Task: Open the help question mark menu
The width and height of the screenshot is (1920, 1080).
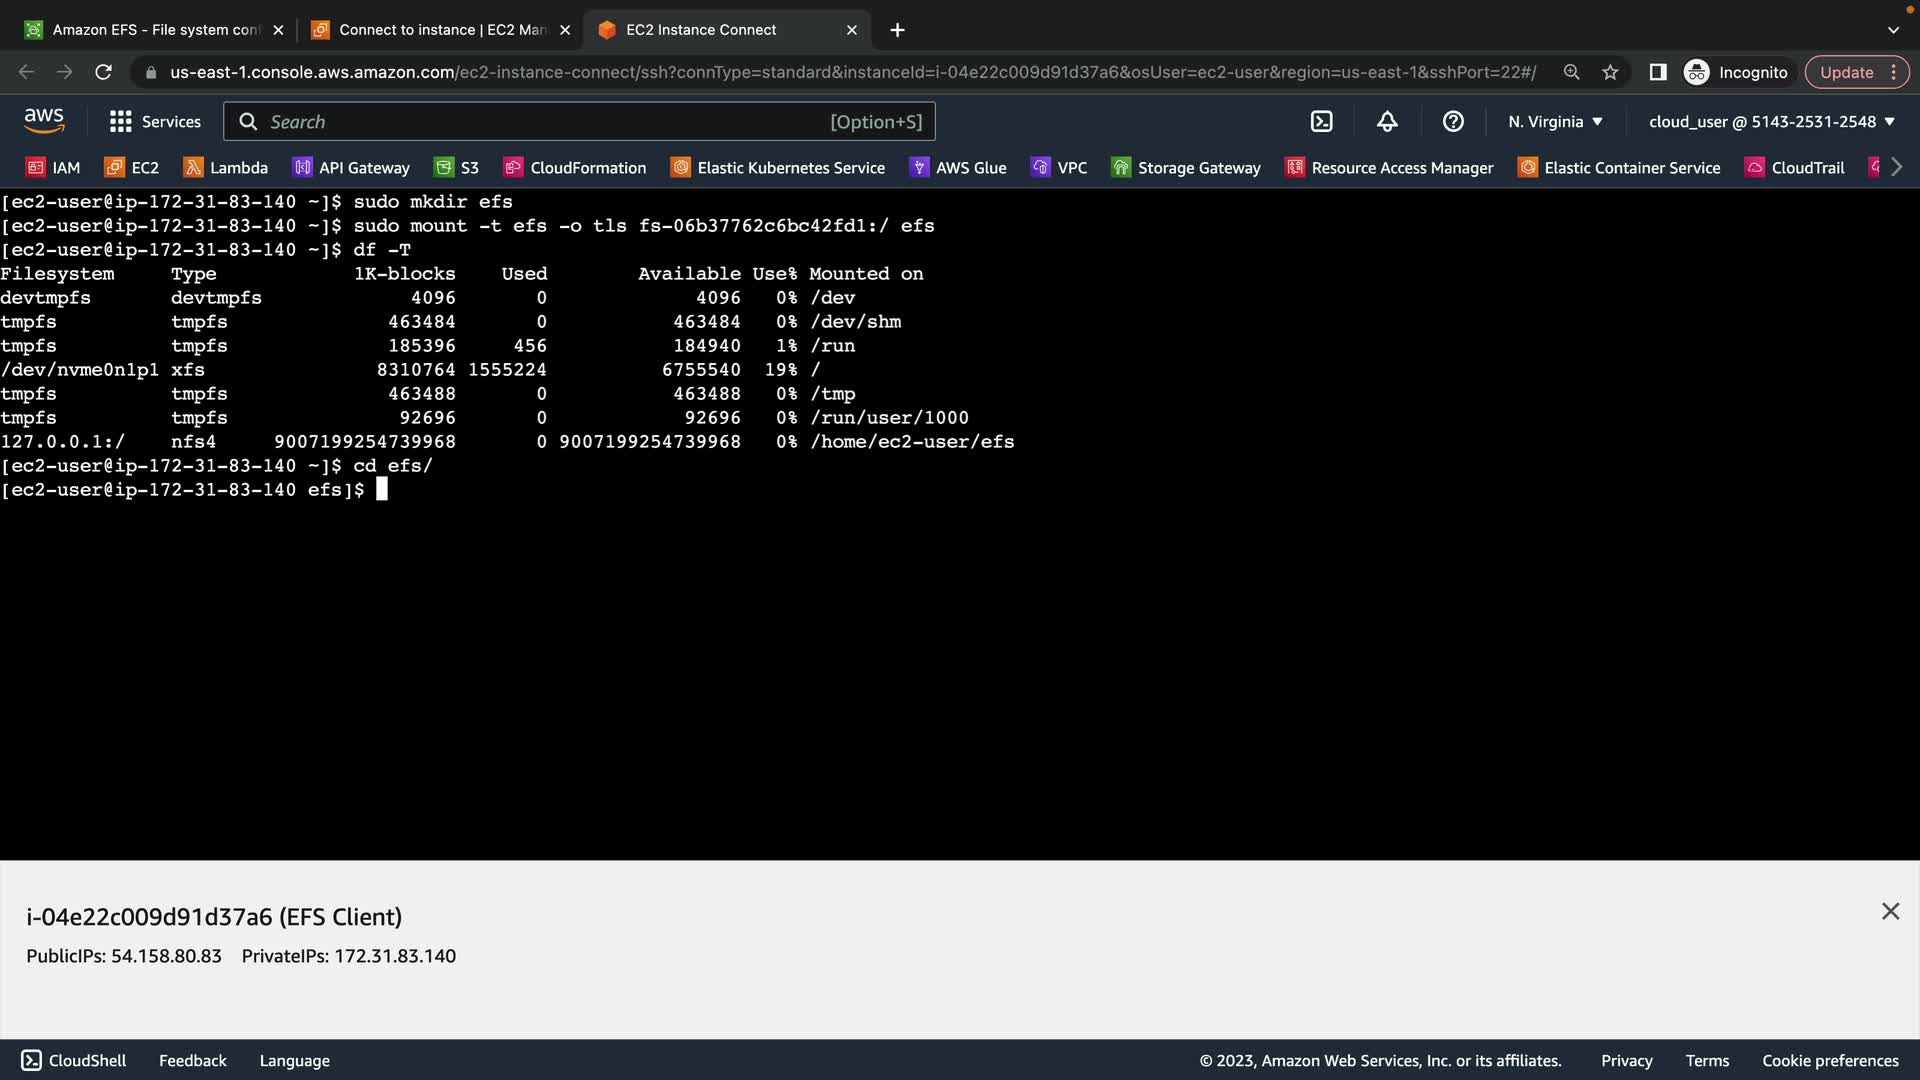Action: pyautogui.click(x=1453, y=122)
